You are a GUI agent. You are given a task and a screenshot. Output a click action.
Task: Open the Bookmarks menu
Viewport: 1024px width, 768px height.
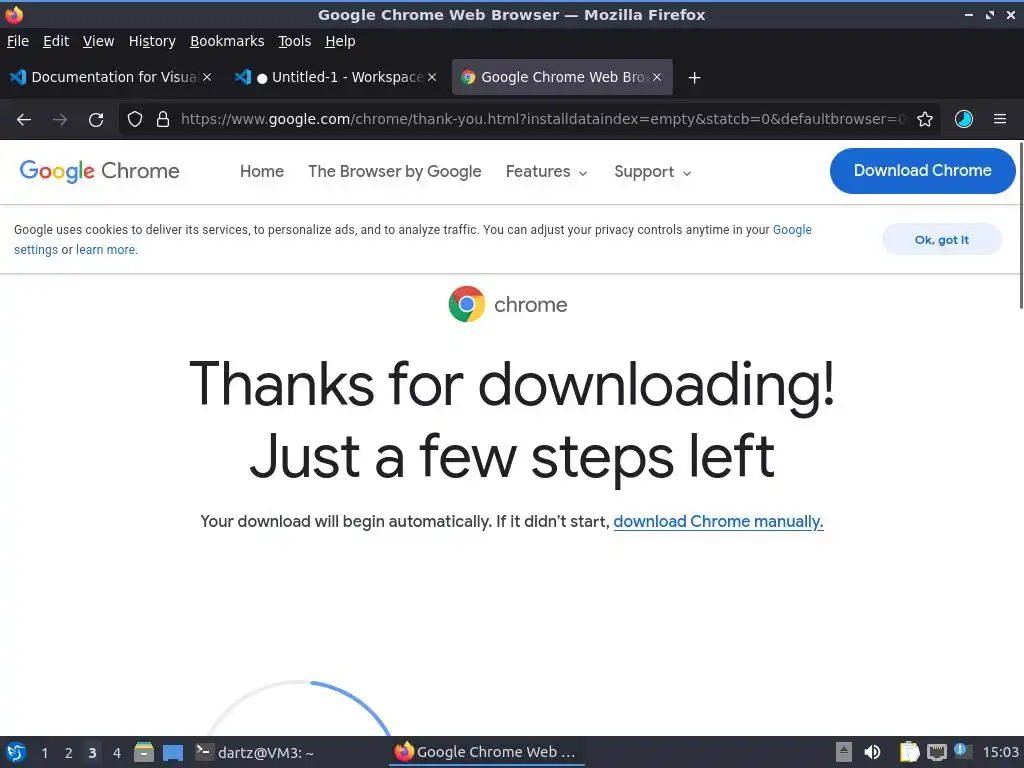[x=227, y=41]
